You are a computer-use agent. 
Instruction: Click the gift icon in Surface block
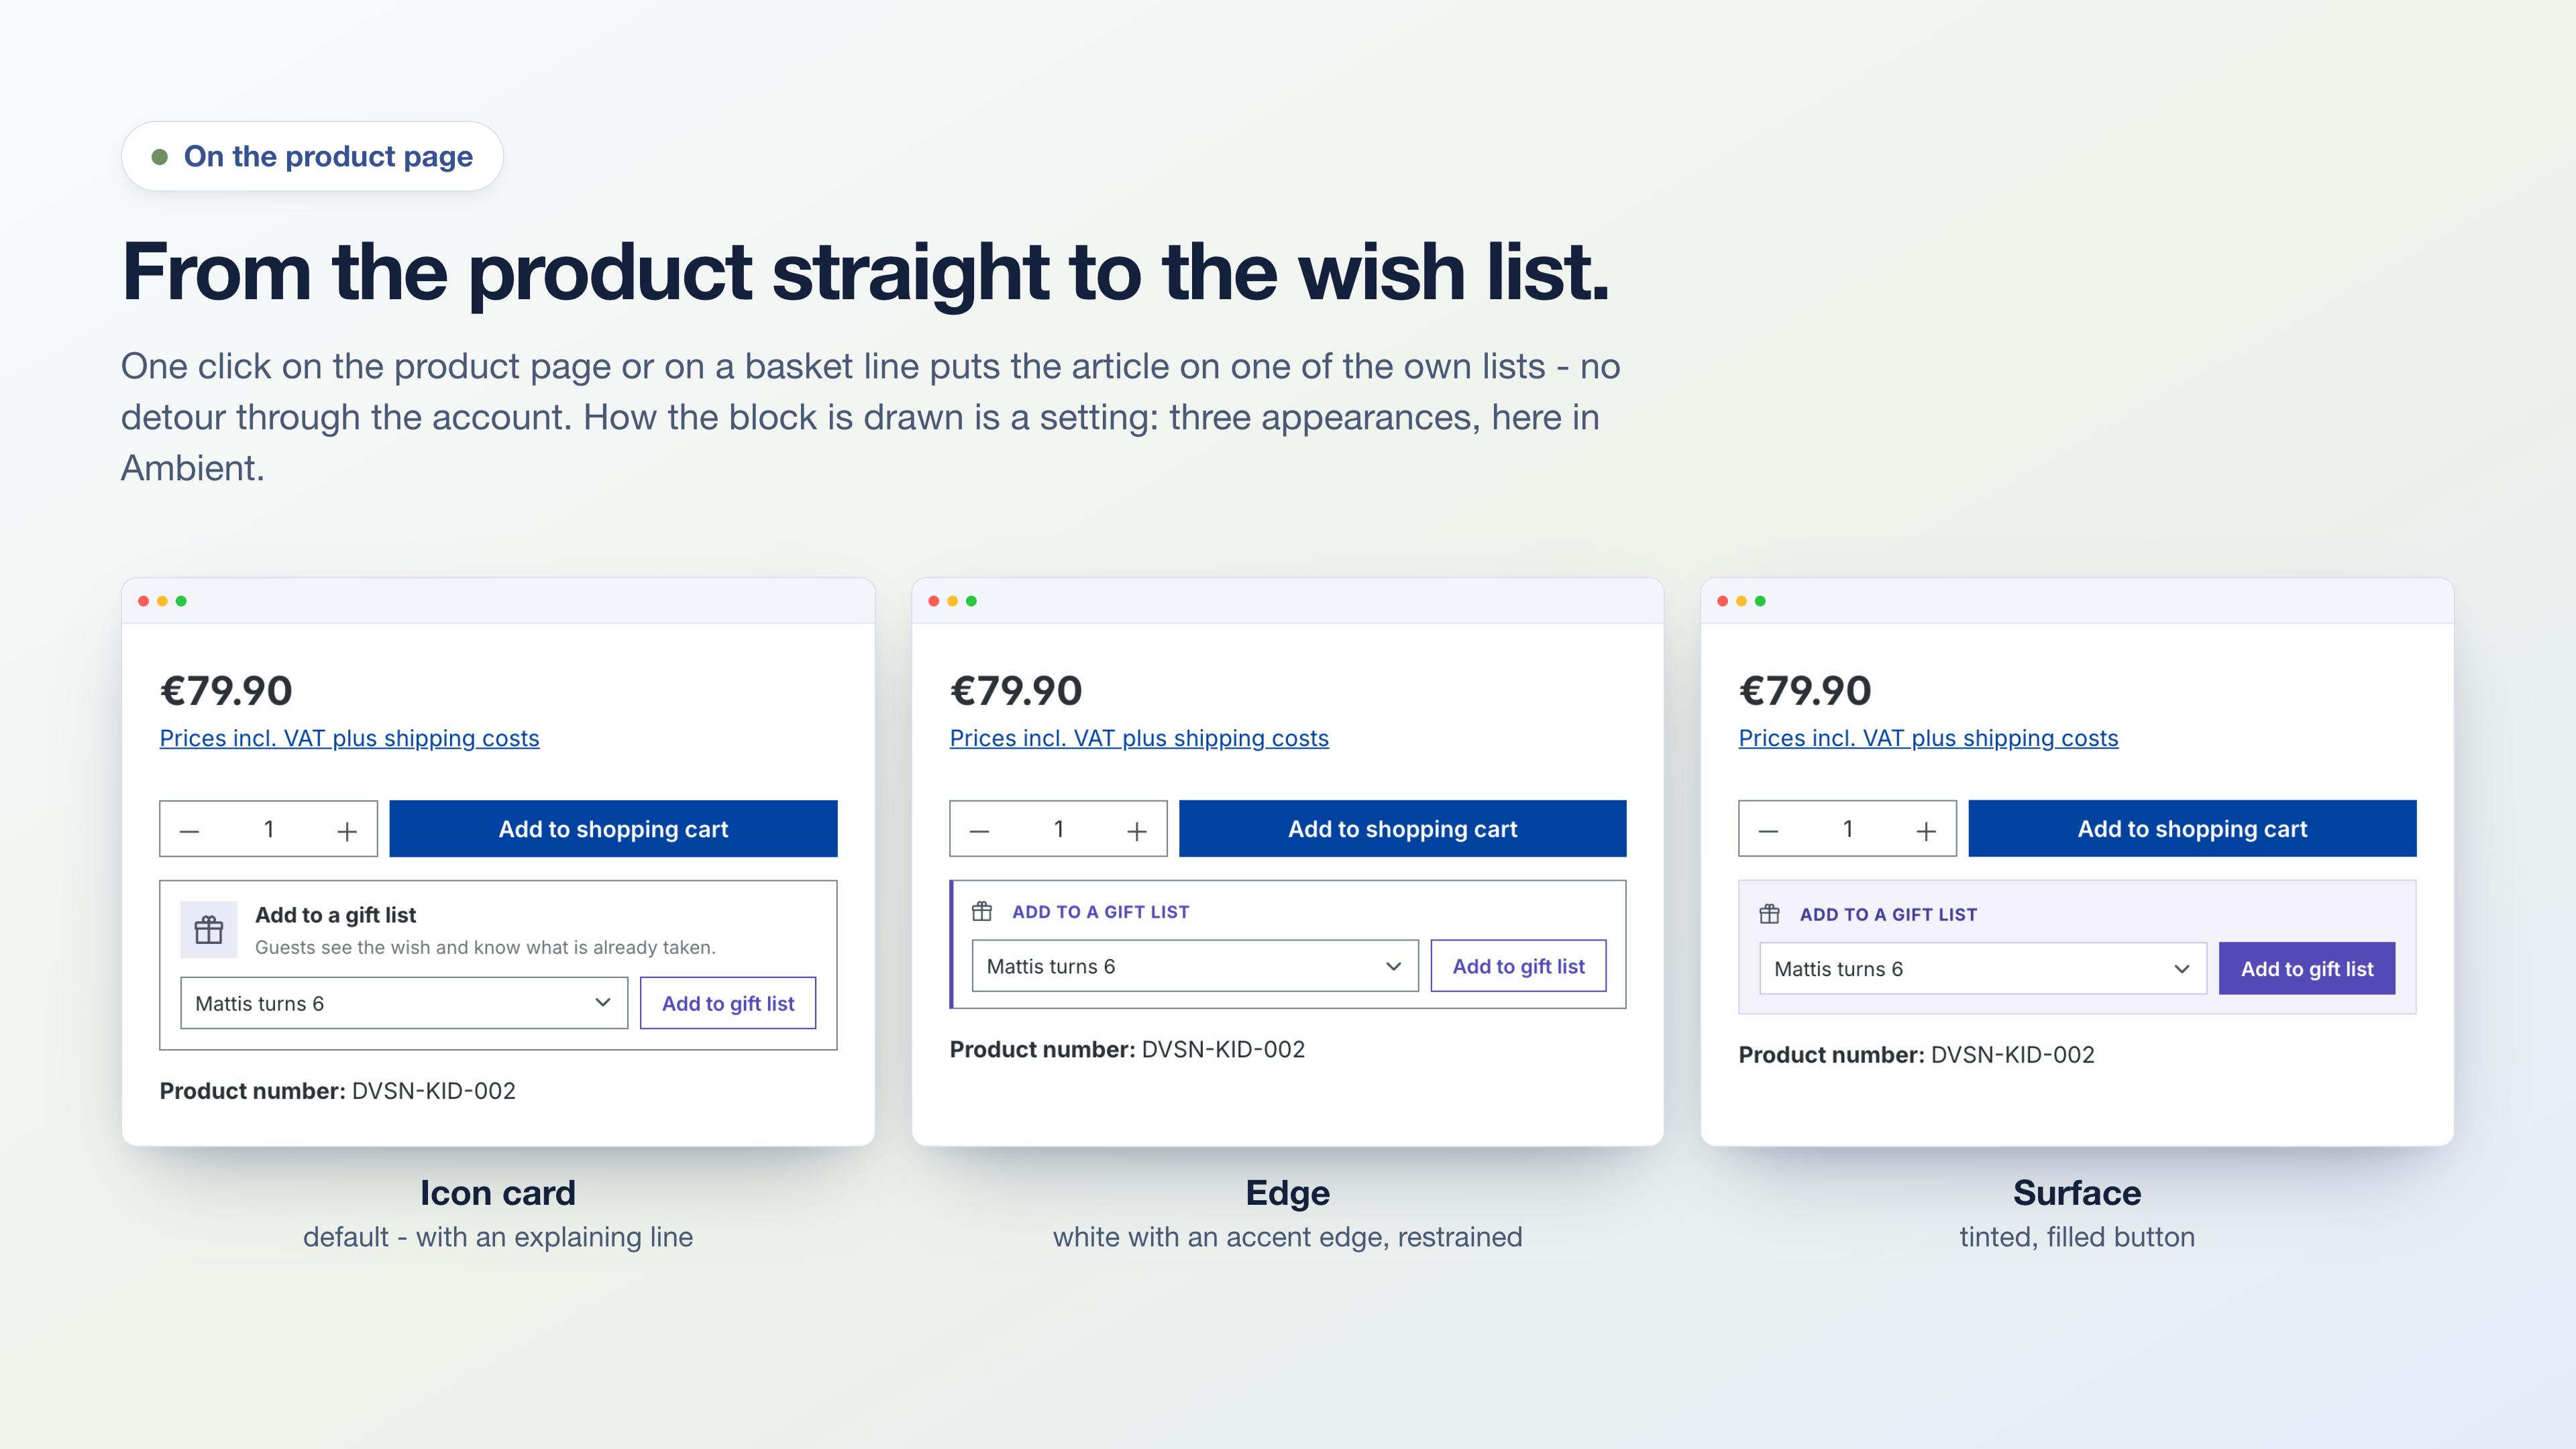(1769, 914)
